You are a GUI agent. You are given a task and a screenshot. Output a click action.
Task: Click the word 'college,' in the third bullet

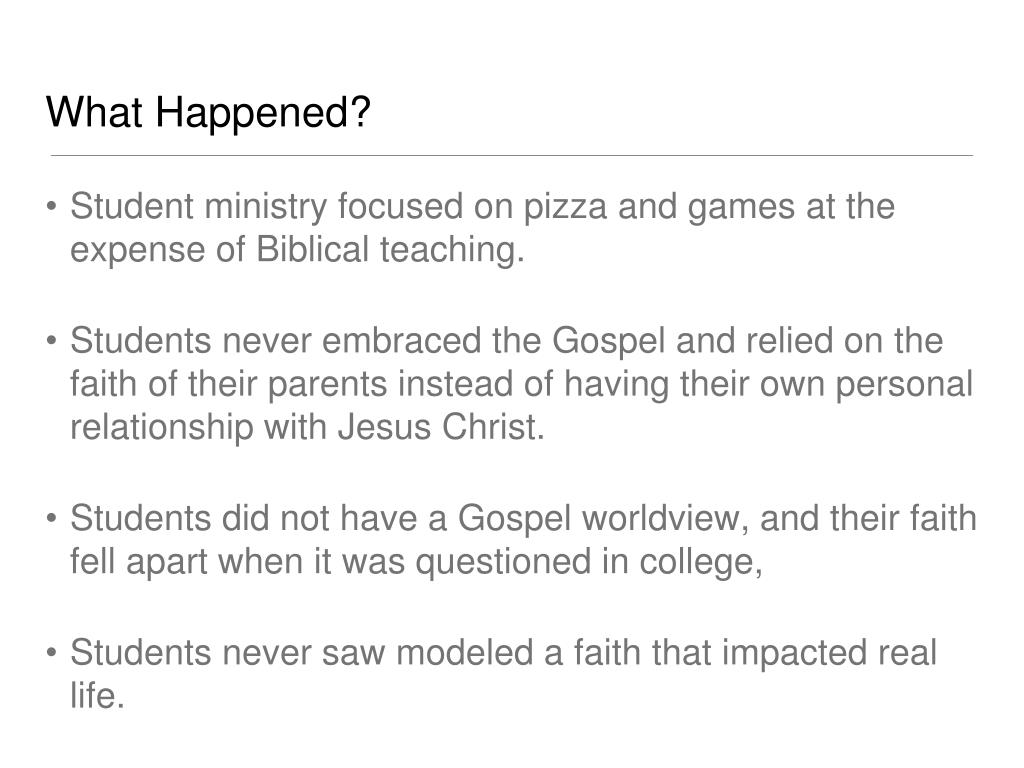tap(701, 564)
